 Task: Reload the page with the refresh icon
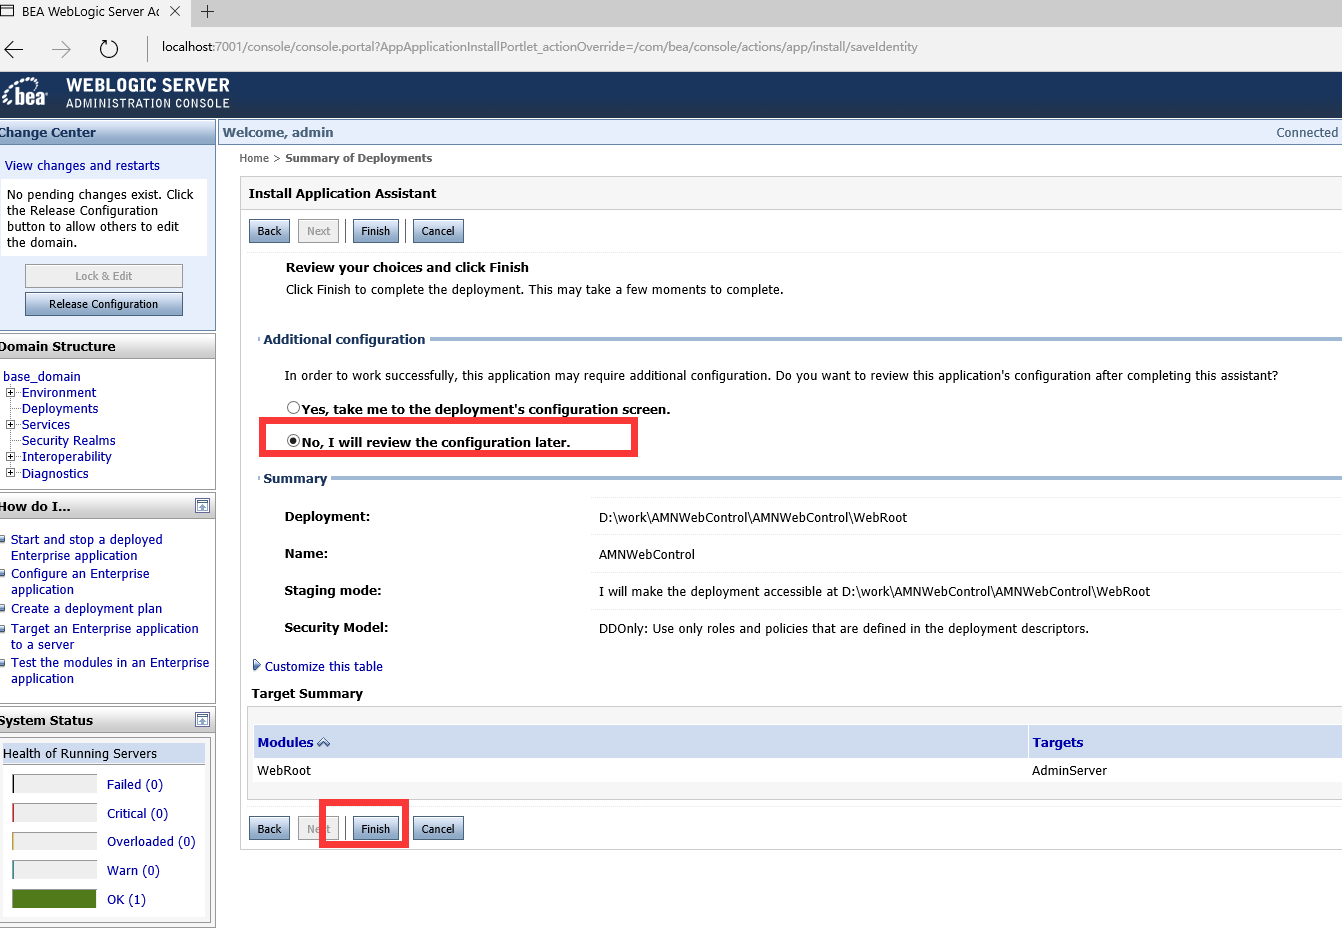tap(109, 48)
